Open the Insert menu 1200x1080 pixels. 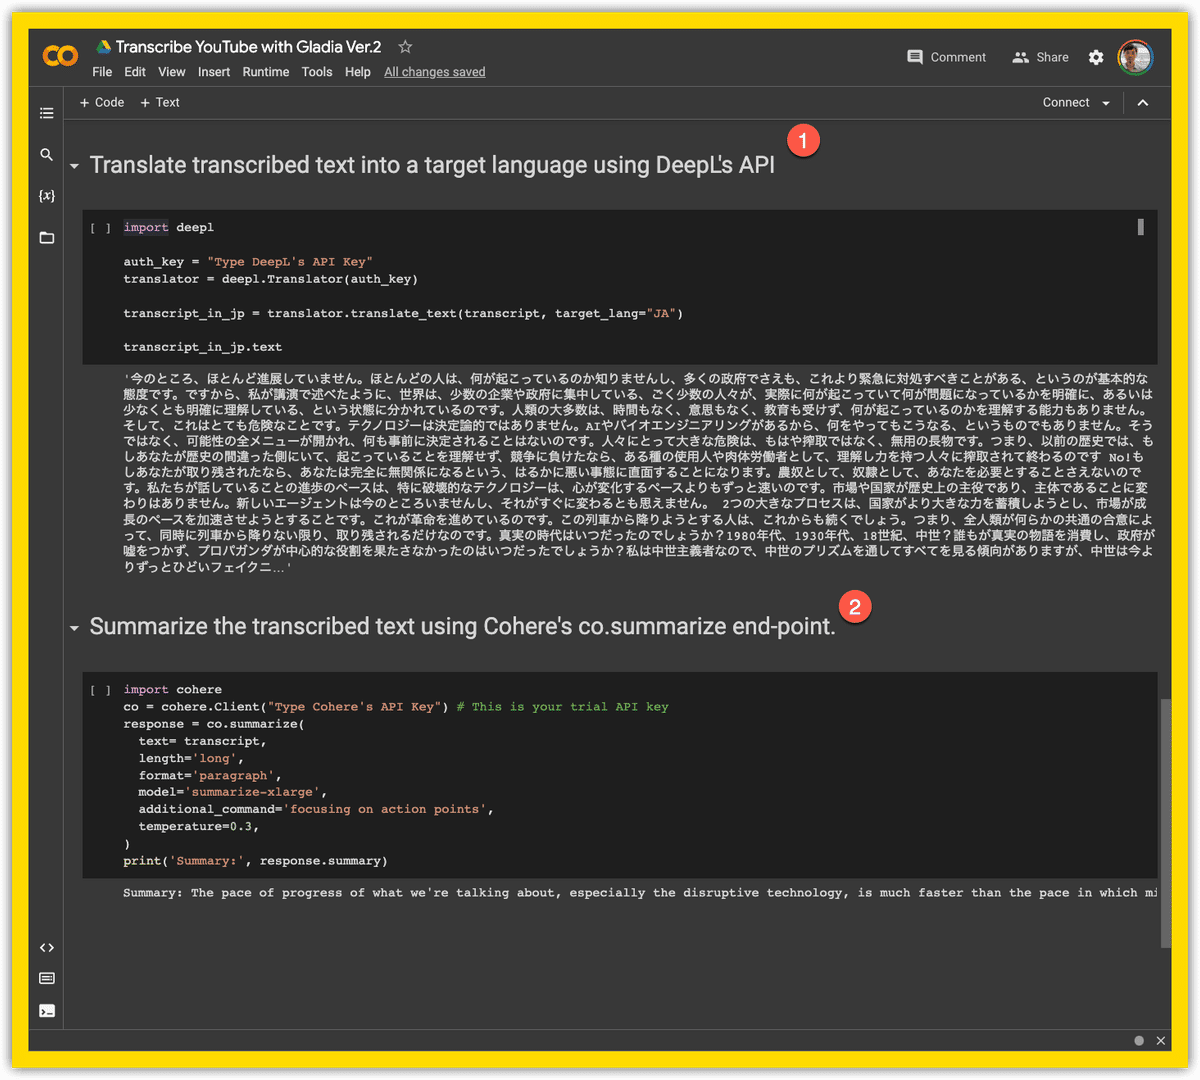click(214, 72)
